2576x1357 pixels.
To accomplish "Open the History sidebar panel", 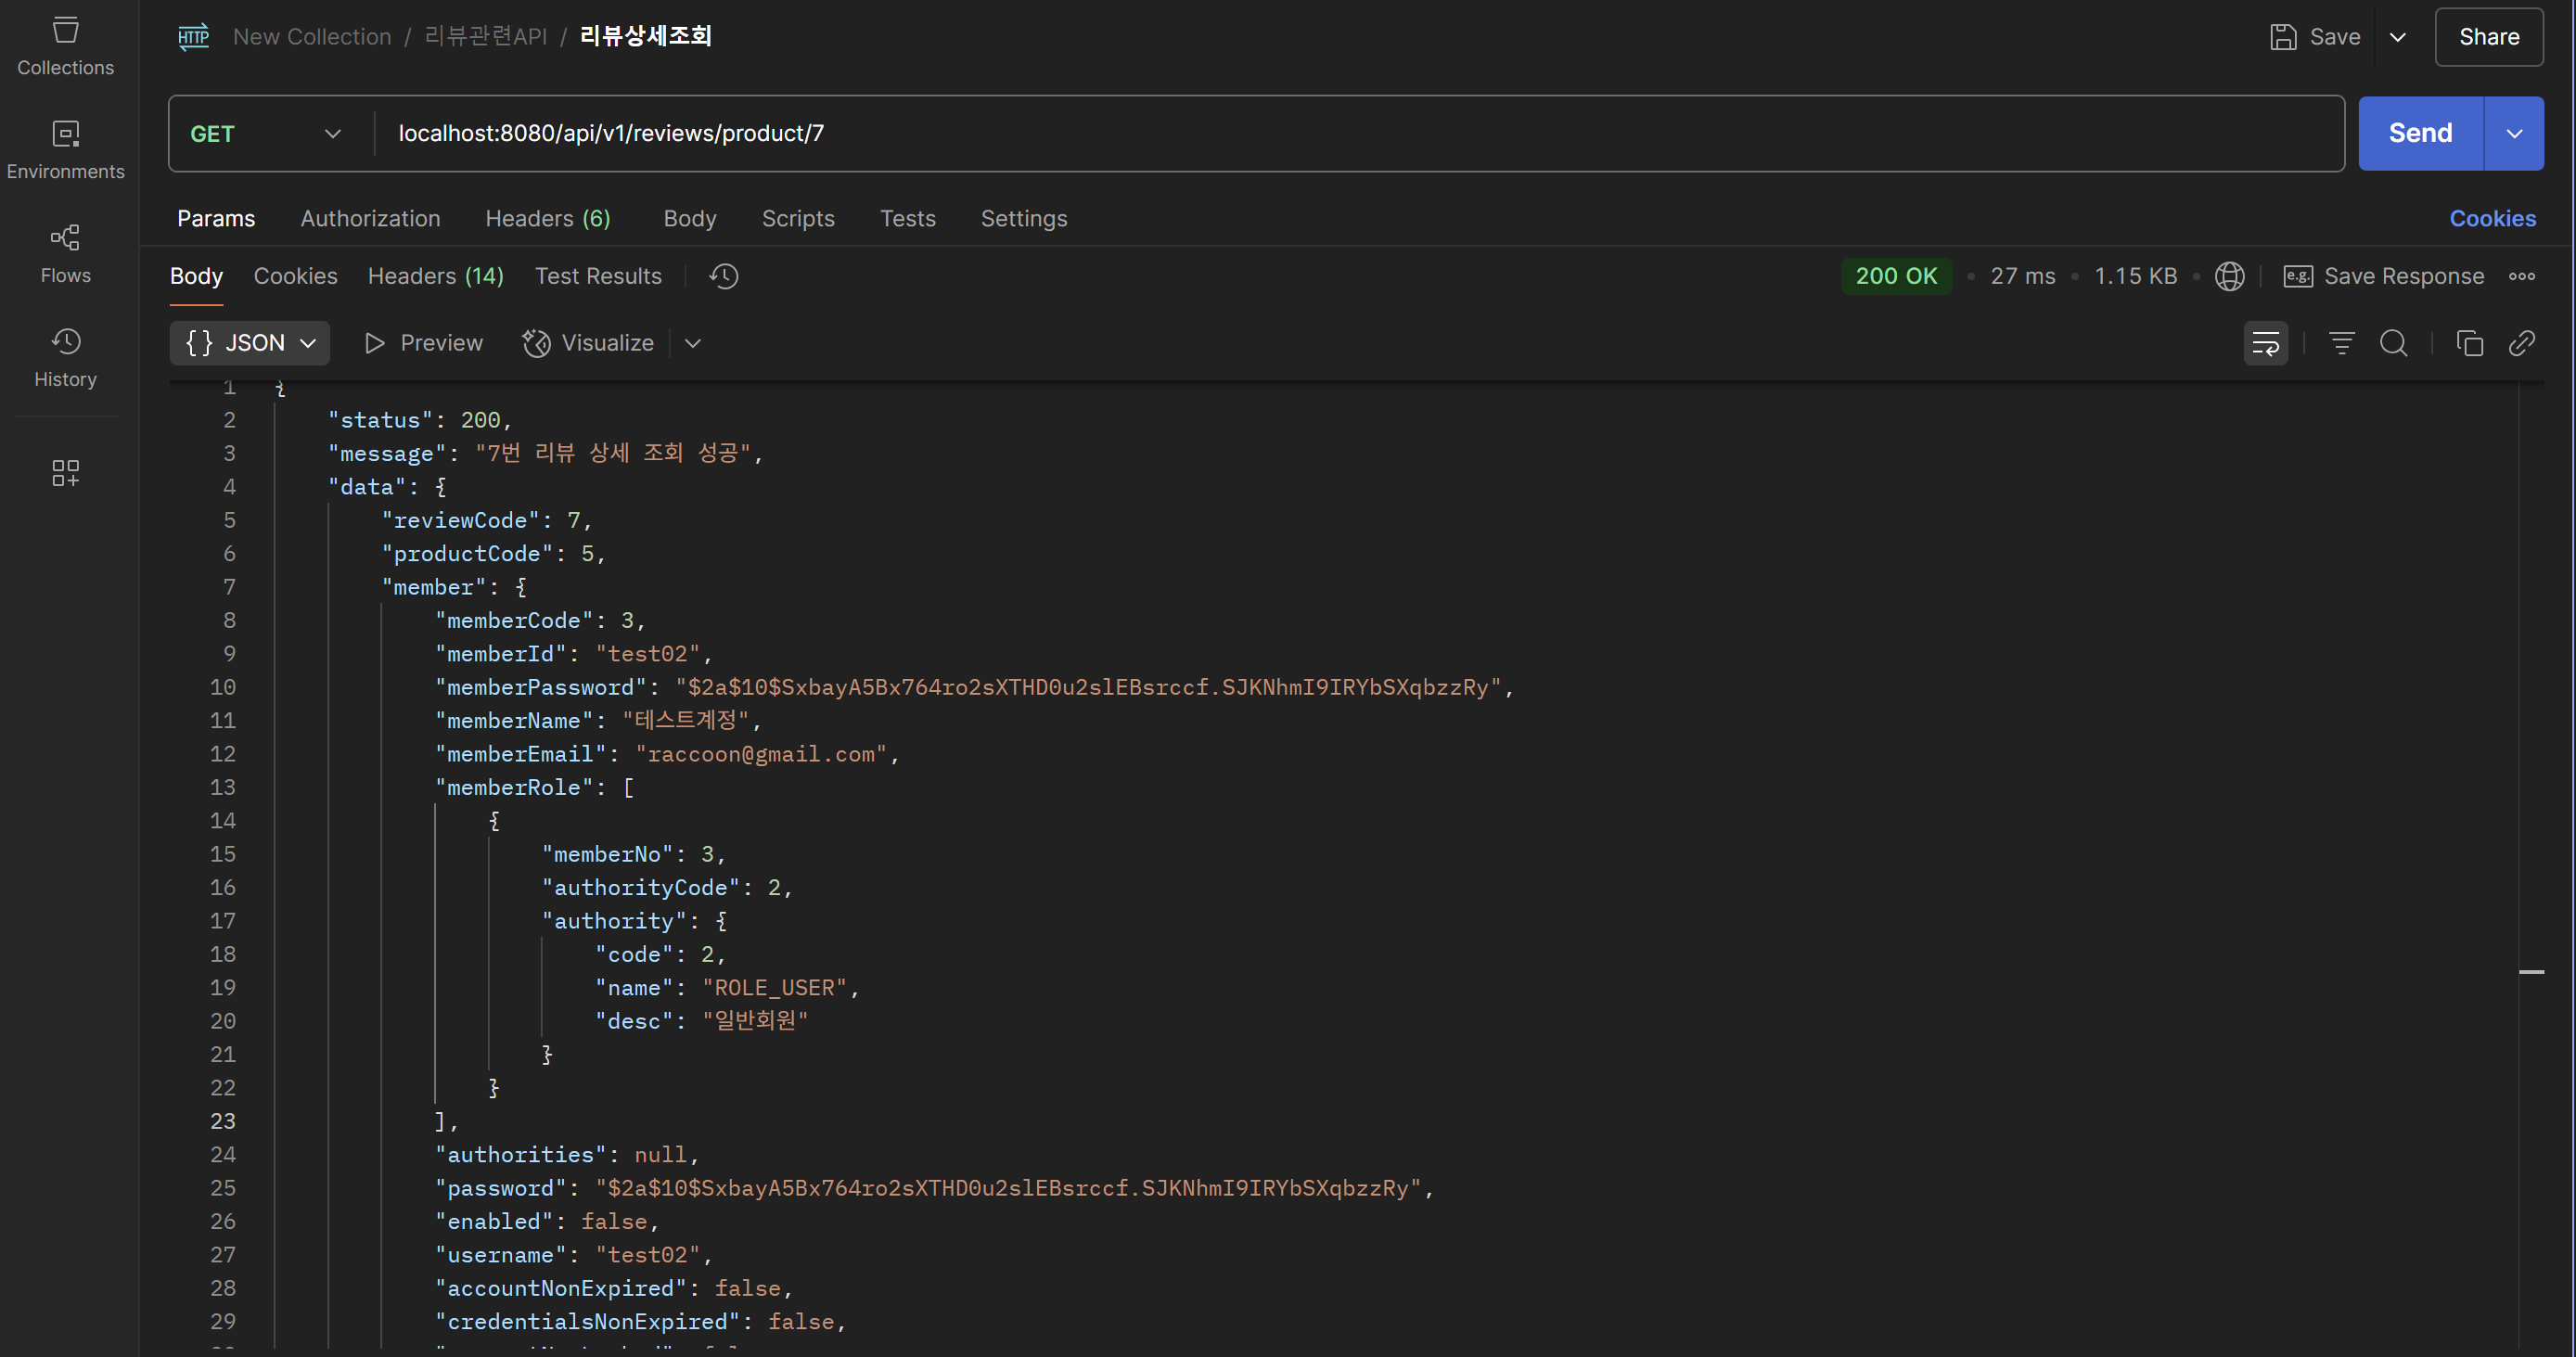I will [x=65, y=357].
